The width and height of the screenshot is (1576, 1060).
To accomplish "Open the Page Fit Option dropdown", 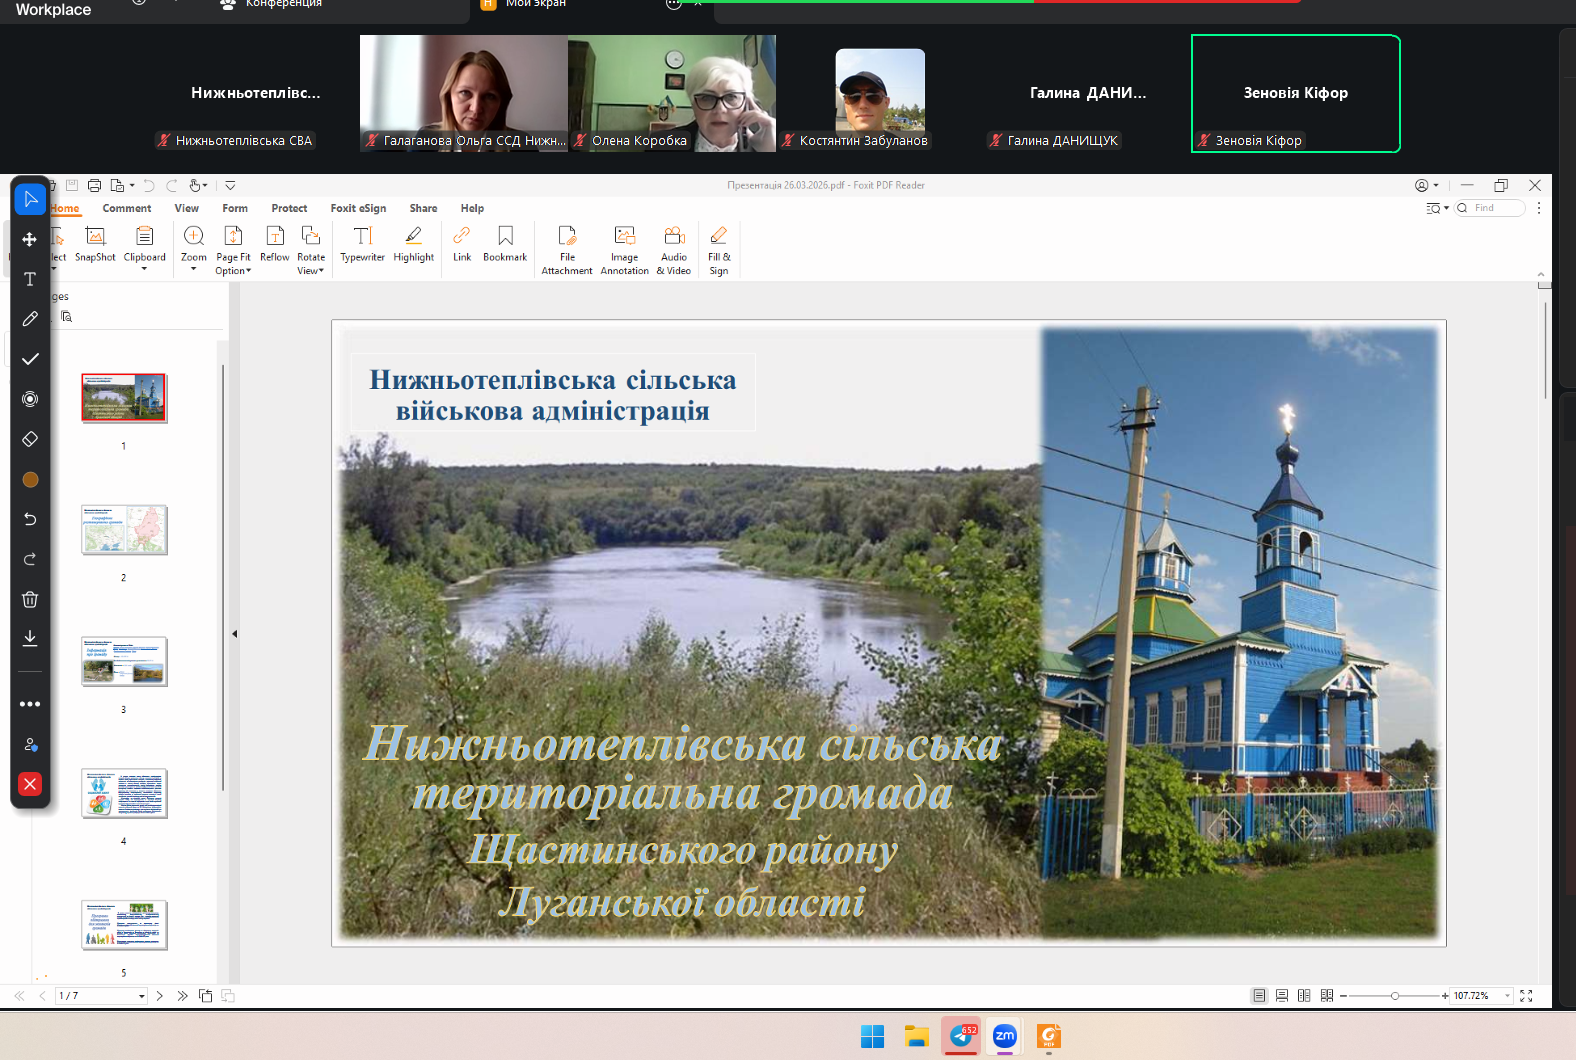I will (233, 271).
